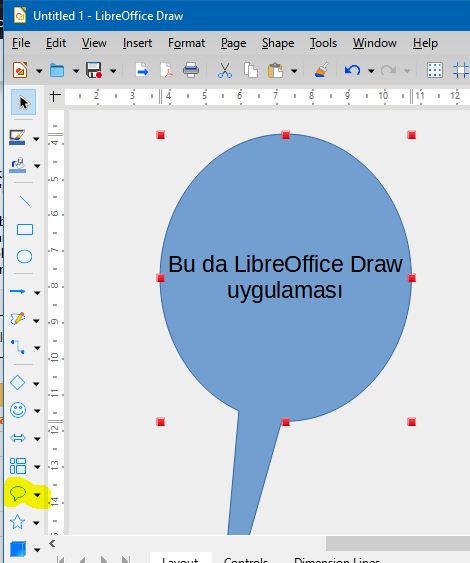Image resolution: width=470 pixels, height=563 pixels.
Task: Click the Copy icon
Action: click(x=251, y=70)
